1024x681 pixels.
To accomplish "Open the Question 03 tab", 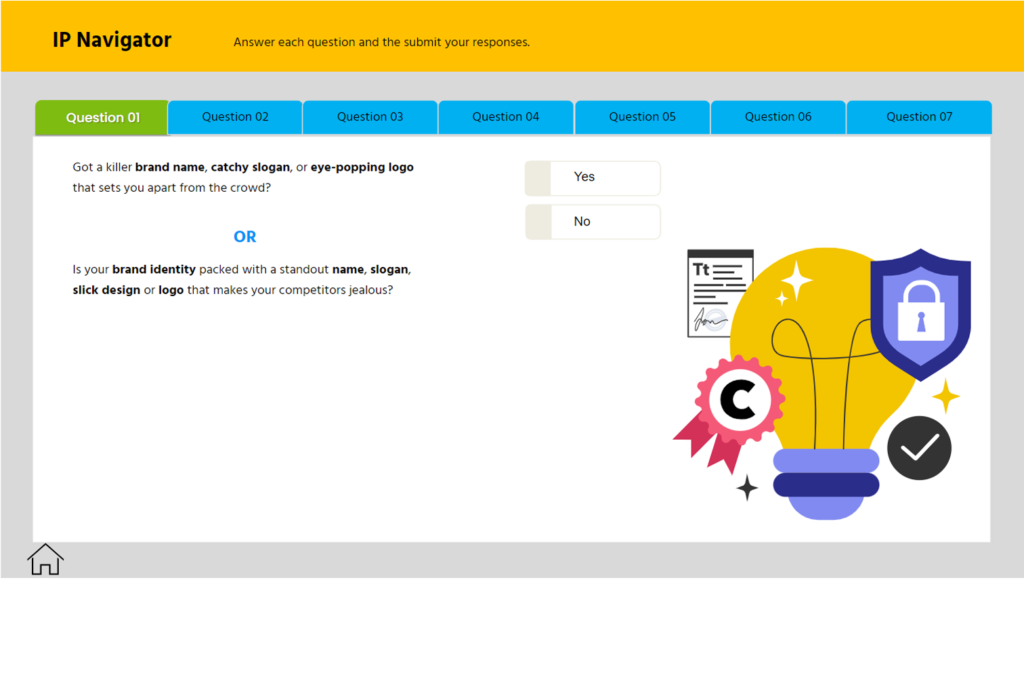I will (x=370, y=117).
